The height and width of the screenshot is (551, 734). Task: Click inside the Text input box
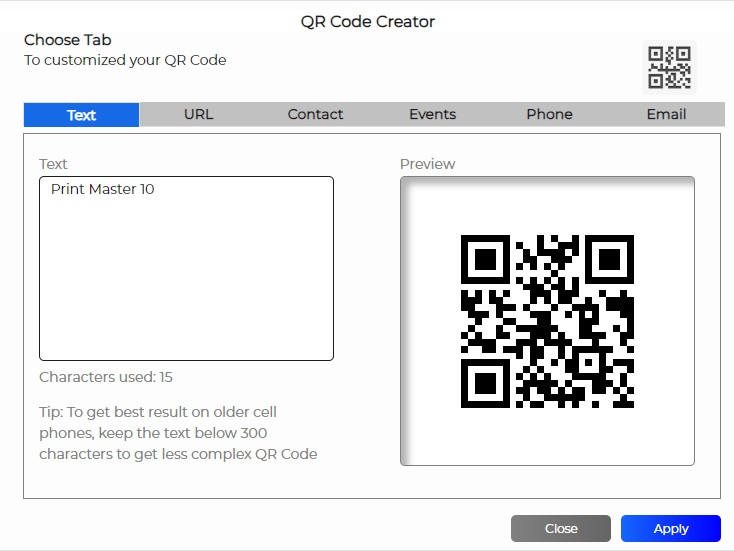coord(186,268)
